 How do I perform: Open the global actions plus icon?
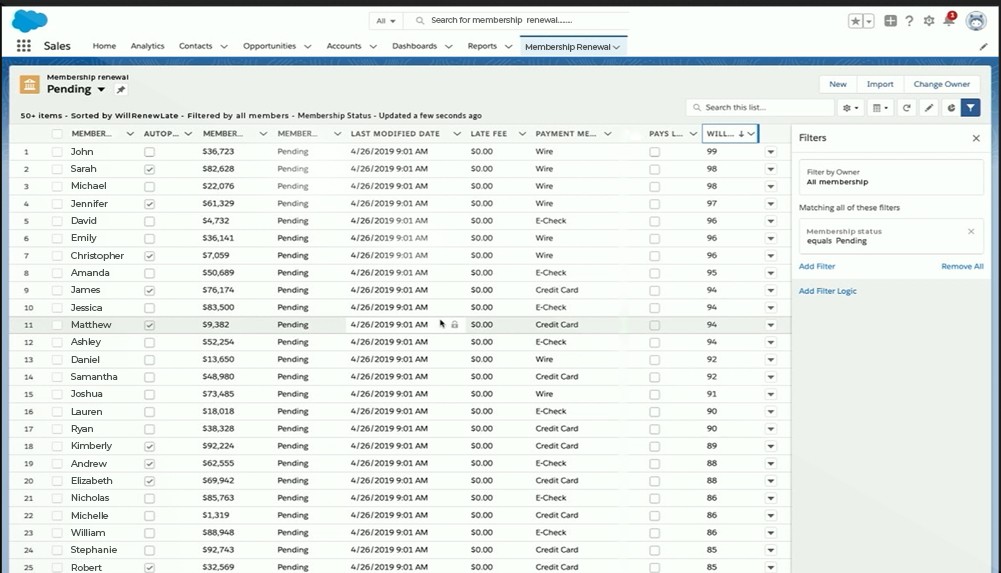point(891,21)
